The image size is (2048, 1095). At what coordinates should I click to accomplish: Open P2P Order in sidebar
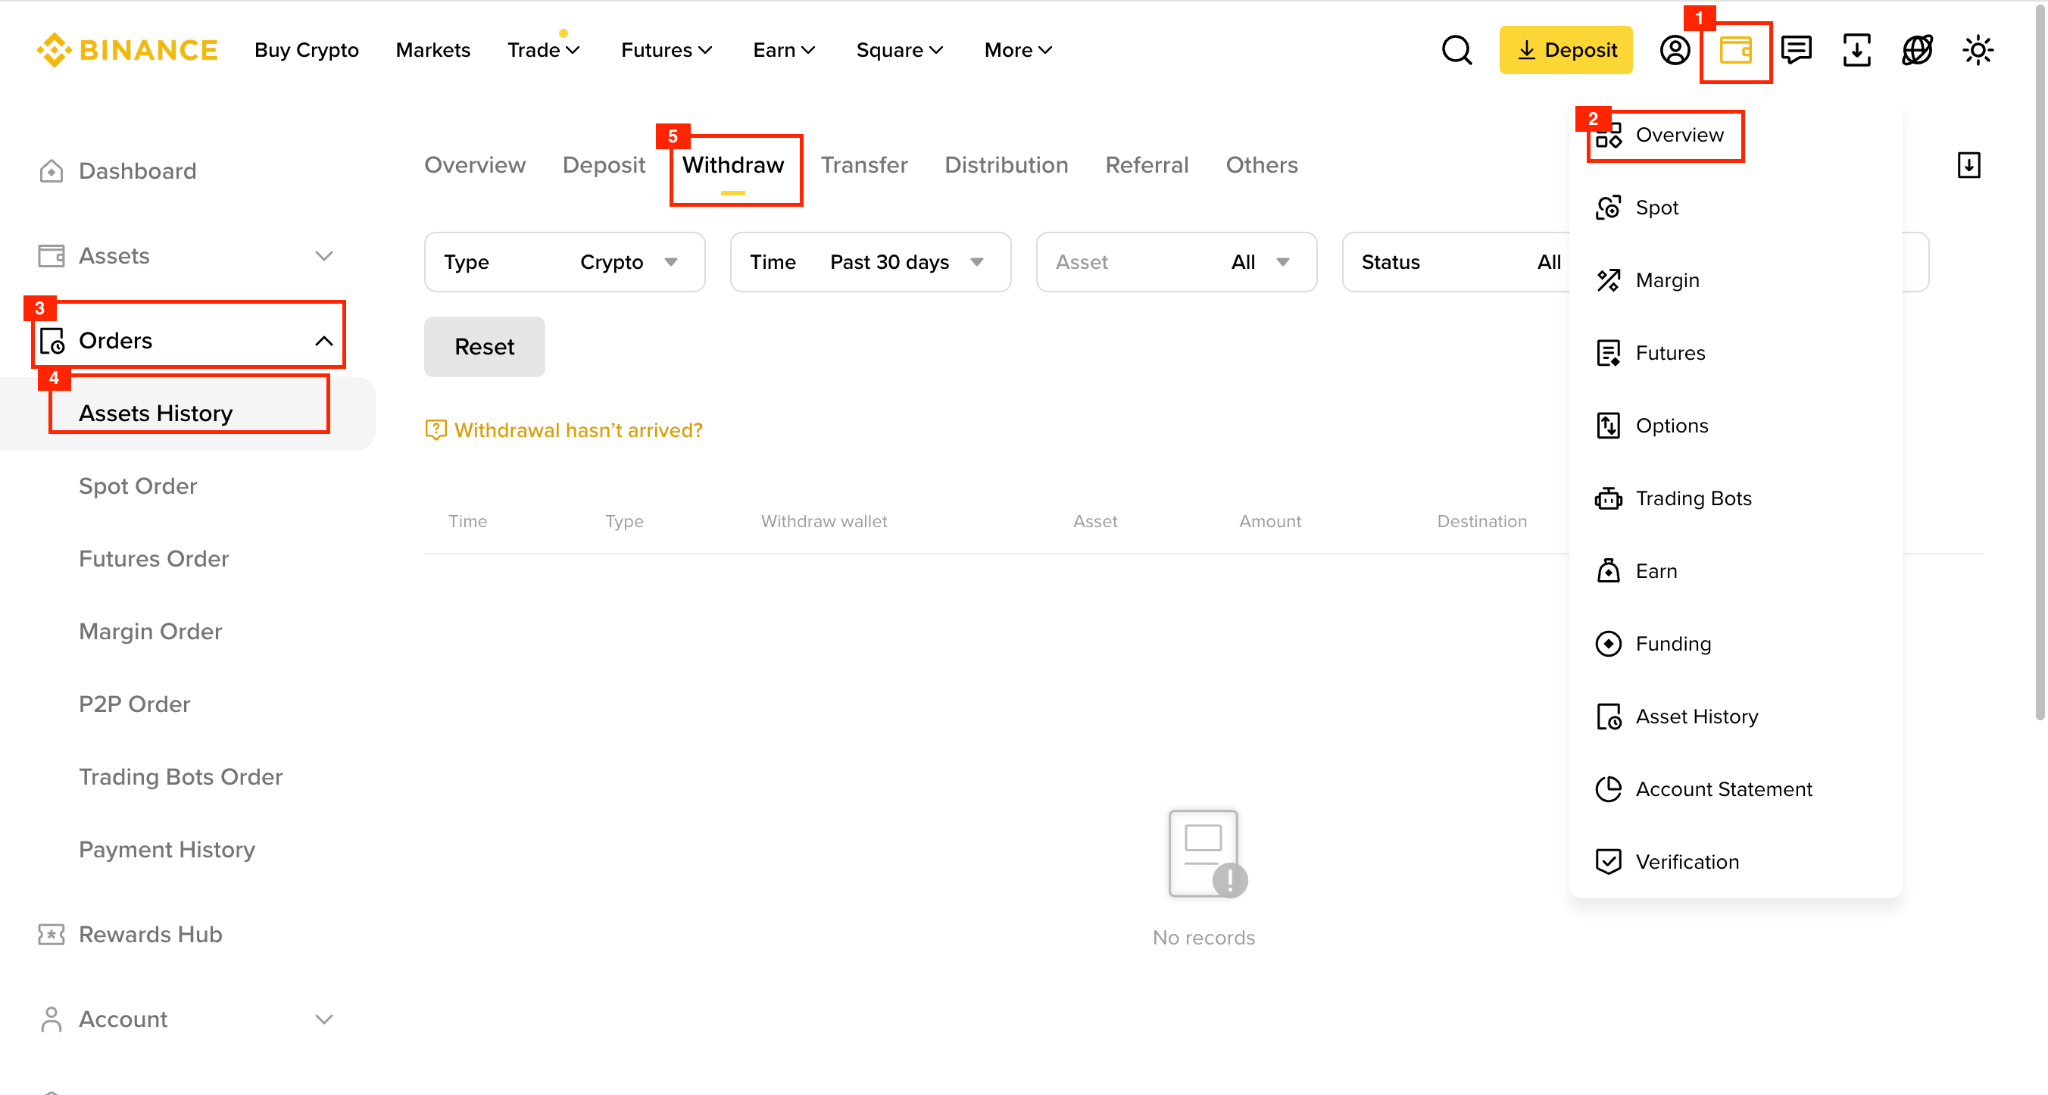(134, 704)
